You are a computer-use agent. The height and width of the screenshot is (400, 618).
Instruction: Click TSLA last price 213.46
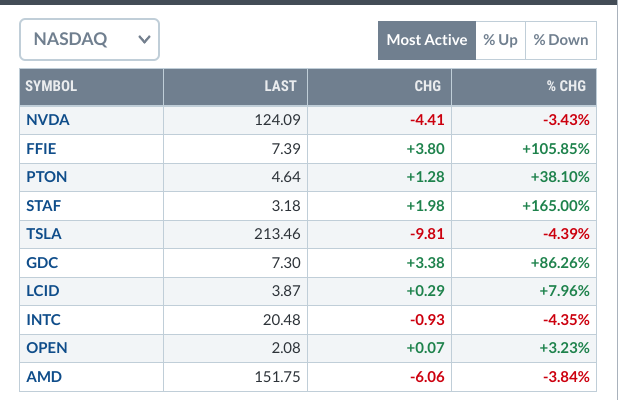(x=277, y=234)
